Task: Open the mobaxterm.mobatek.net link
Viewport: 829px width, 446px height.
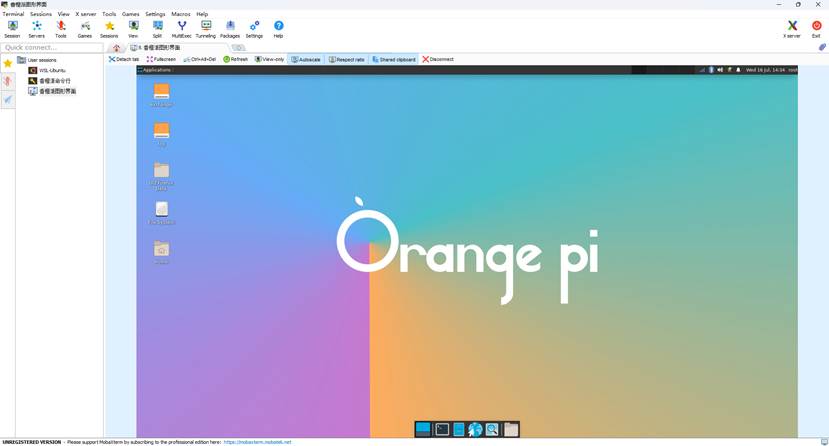Action: click(x=257, y=442)
